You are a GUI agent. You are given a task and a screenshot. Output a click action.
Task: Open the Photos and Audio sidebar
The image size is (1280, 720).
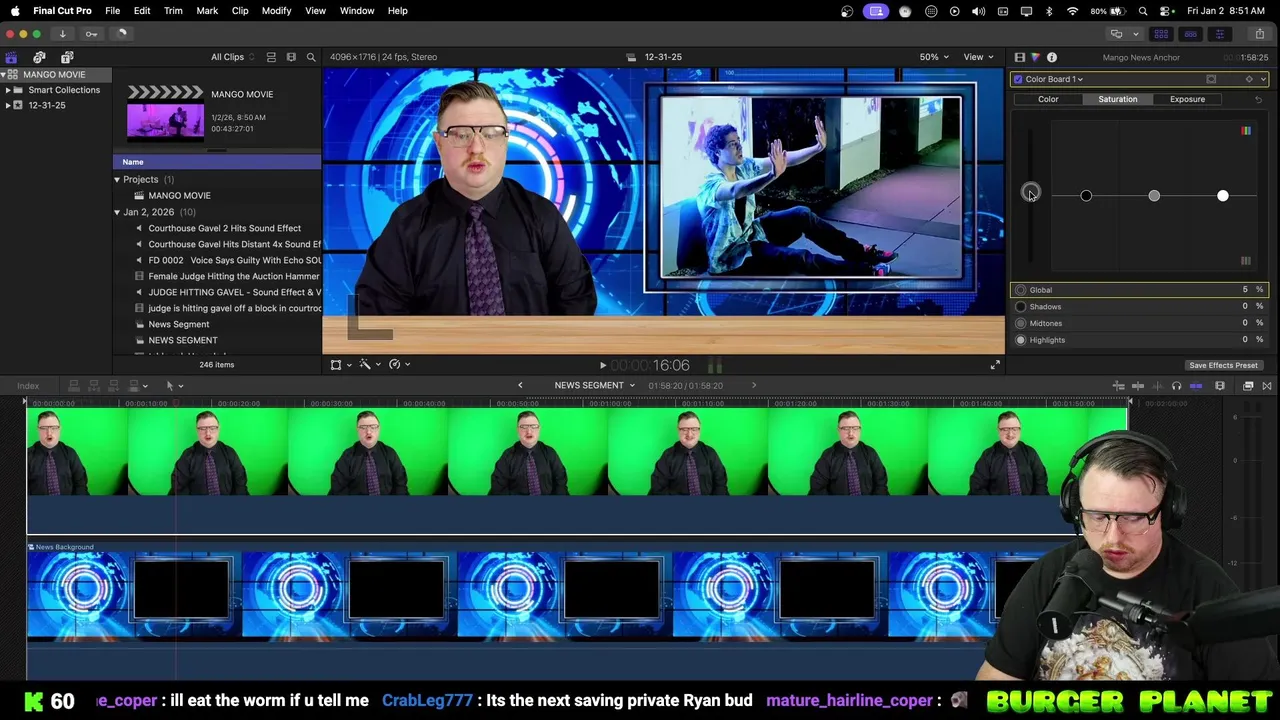pyautogui.click(x=39, y=57)
